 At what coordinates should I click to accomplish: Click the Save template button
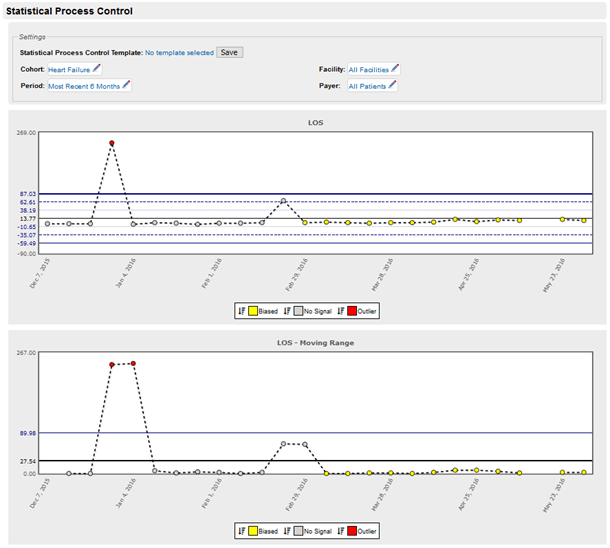229,53
